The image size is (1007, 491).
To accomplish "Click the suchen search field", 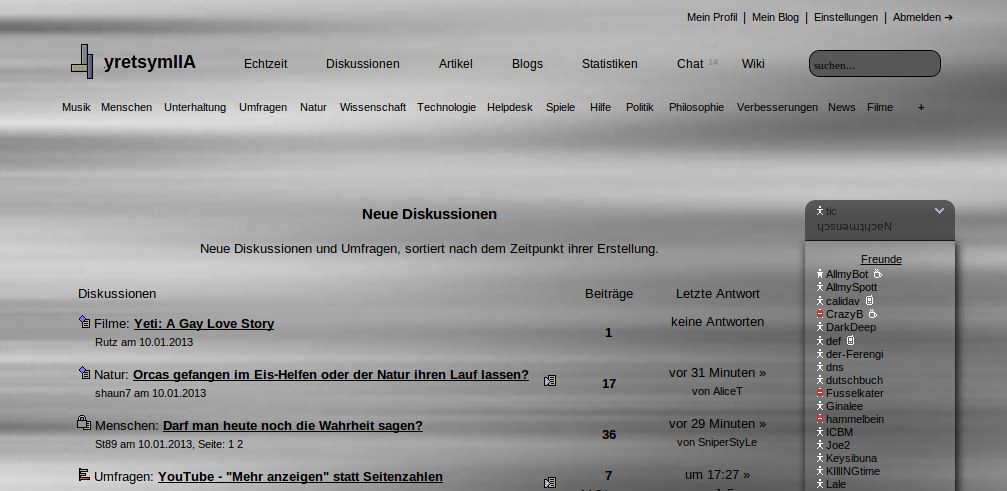I will click(874, 65).
